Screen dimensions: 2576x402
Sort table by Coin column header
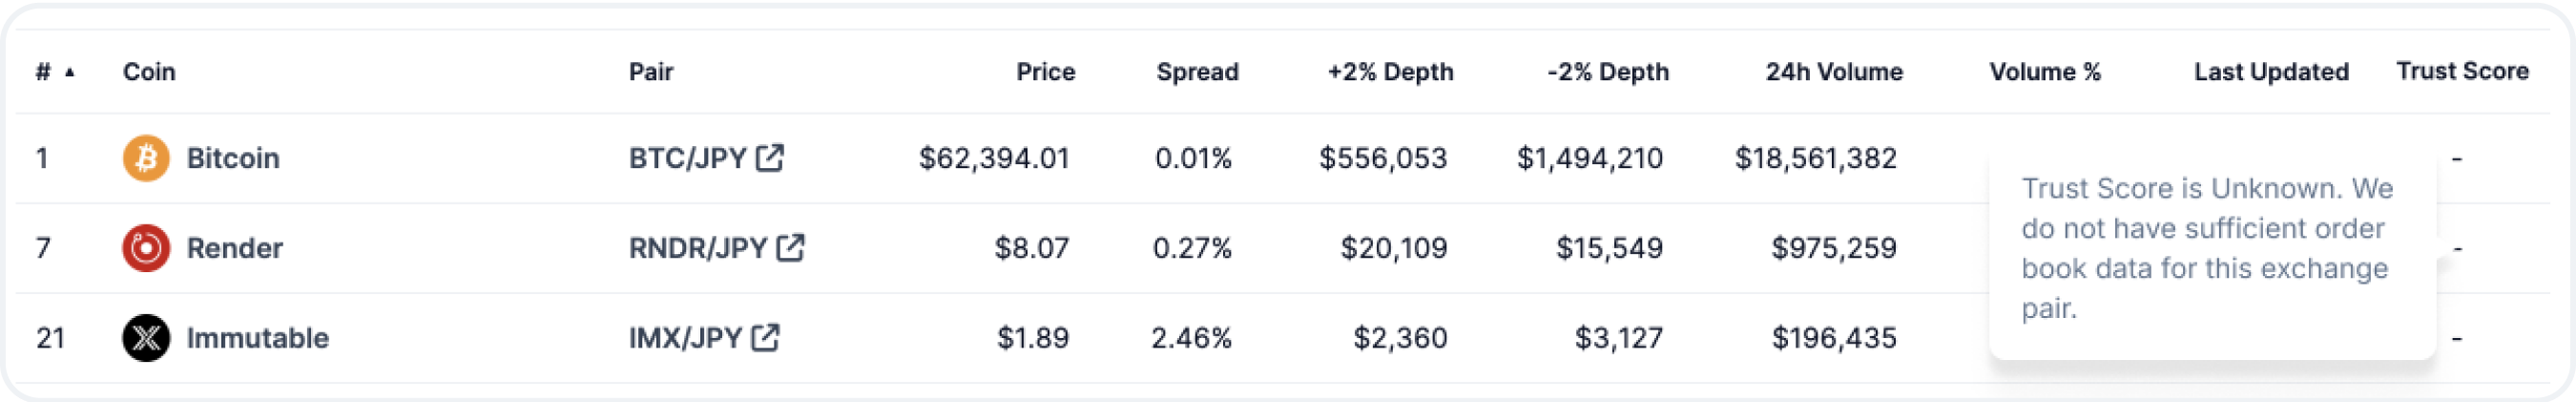click(149, 72)
